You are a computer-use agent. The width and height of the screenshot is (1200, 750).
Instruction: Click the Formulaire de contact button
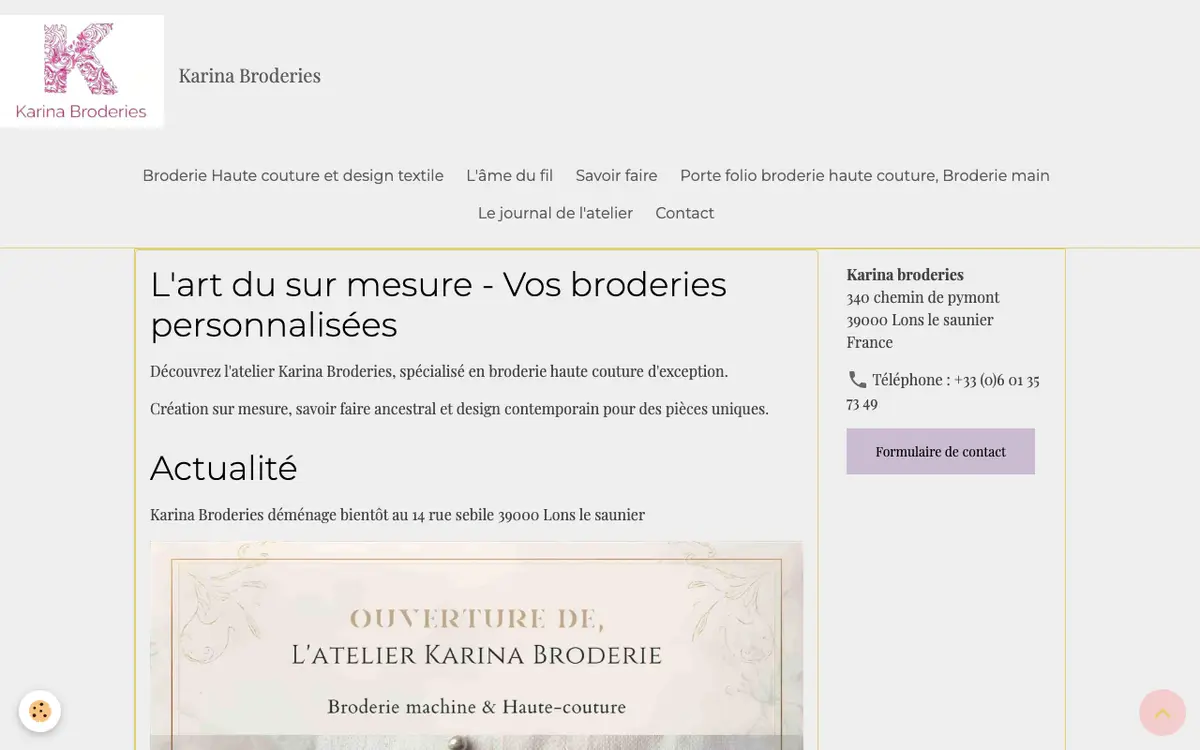(x=940, y=451)
